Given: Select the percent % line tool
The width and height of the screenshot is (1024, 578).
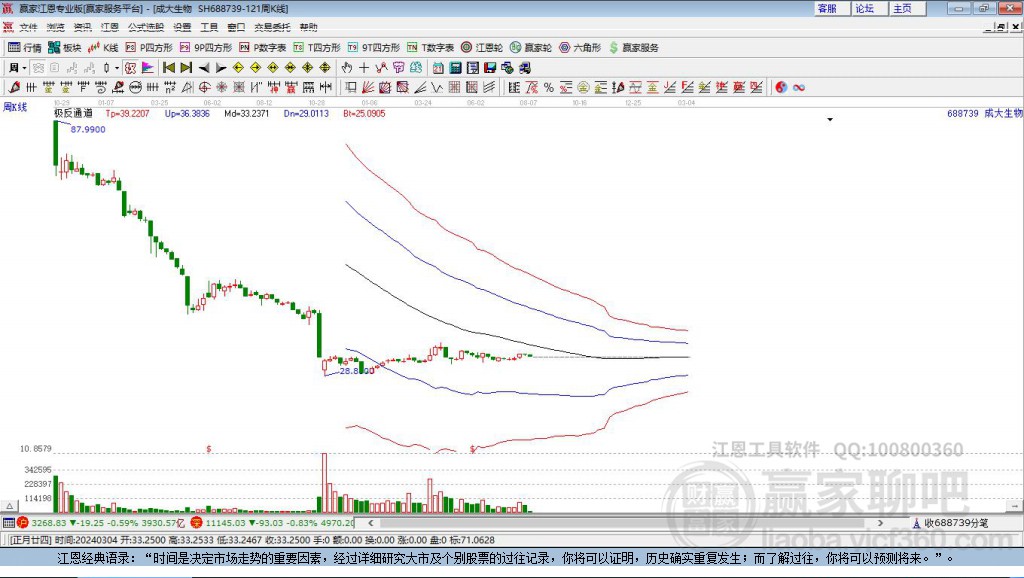Looking at the screenshot, I should [549, 87].
